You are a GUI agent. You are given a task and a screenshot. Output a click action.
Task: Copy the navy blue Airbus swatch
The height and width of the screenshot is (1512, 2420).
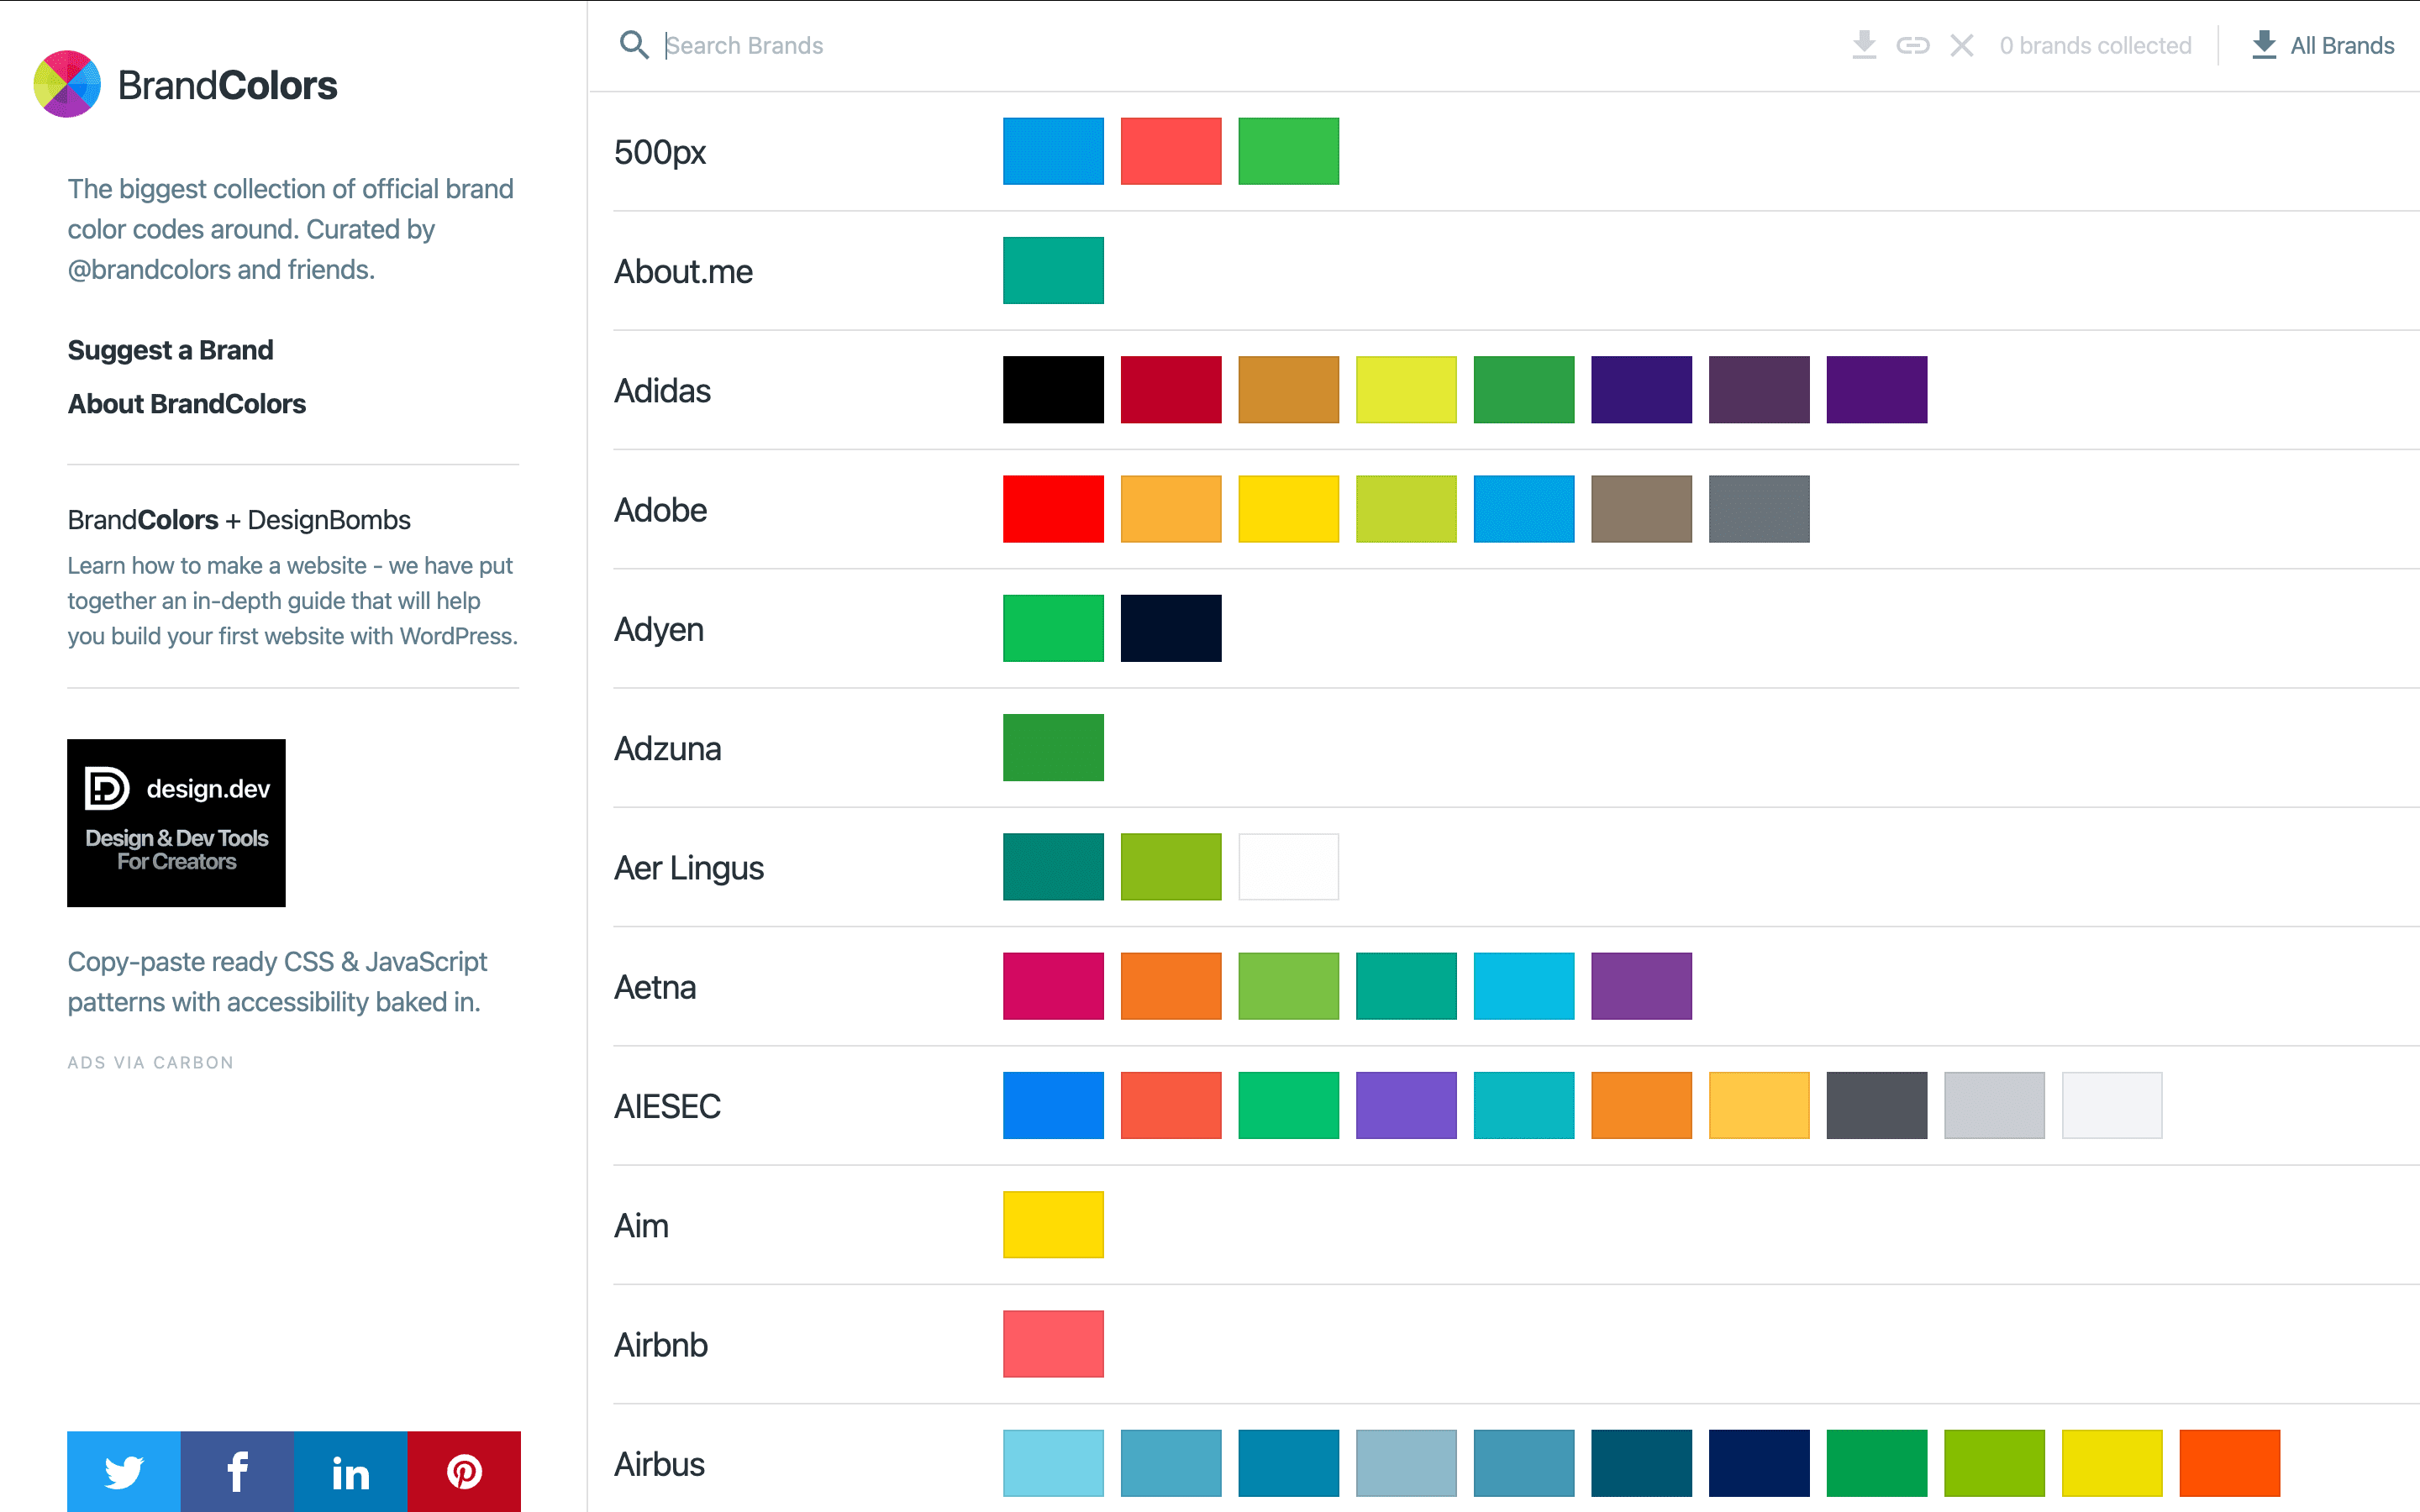pyautogui.click(x=1759, y=1463)
